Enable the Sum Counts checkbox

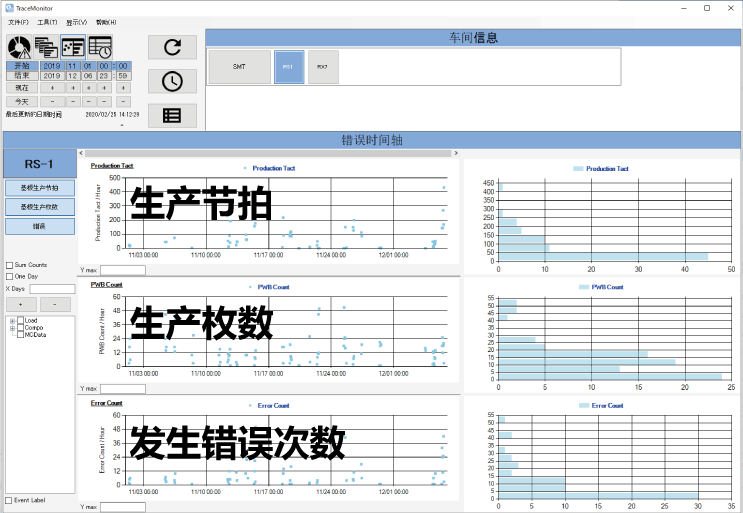[10, 265]
